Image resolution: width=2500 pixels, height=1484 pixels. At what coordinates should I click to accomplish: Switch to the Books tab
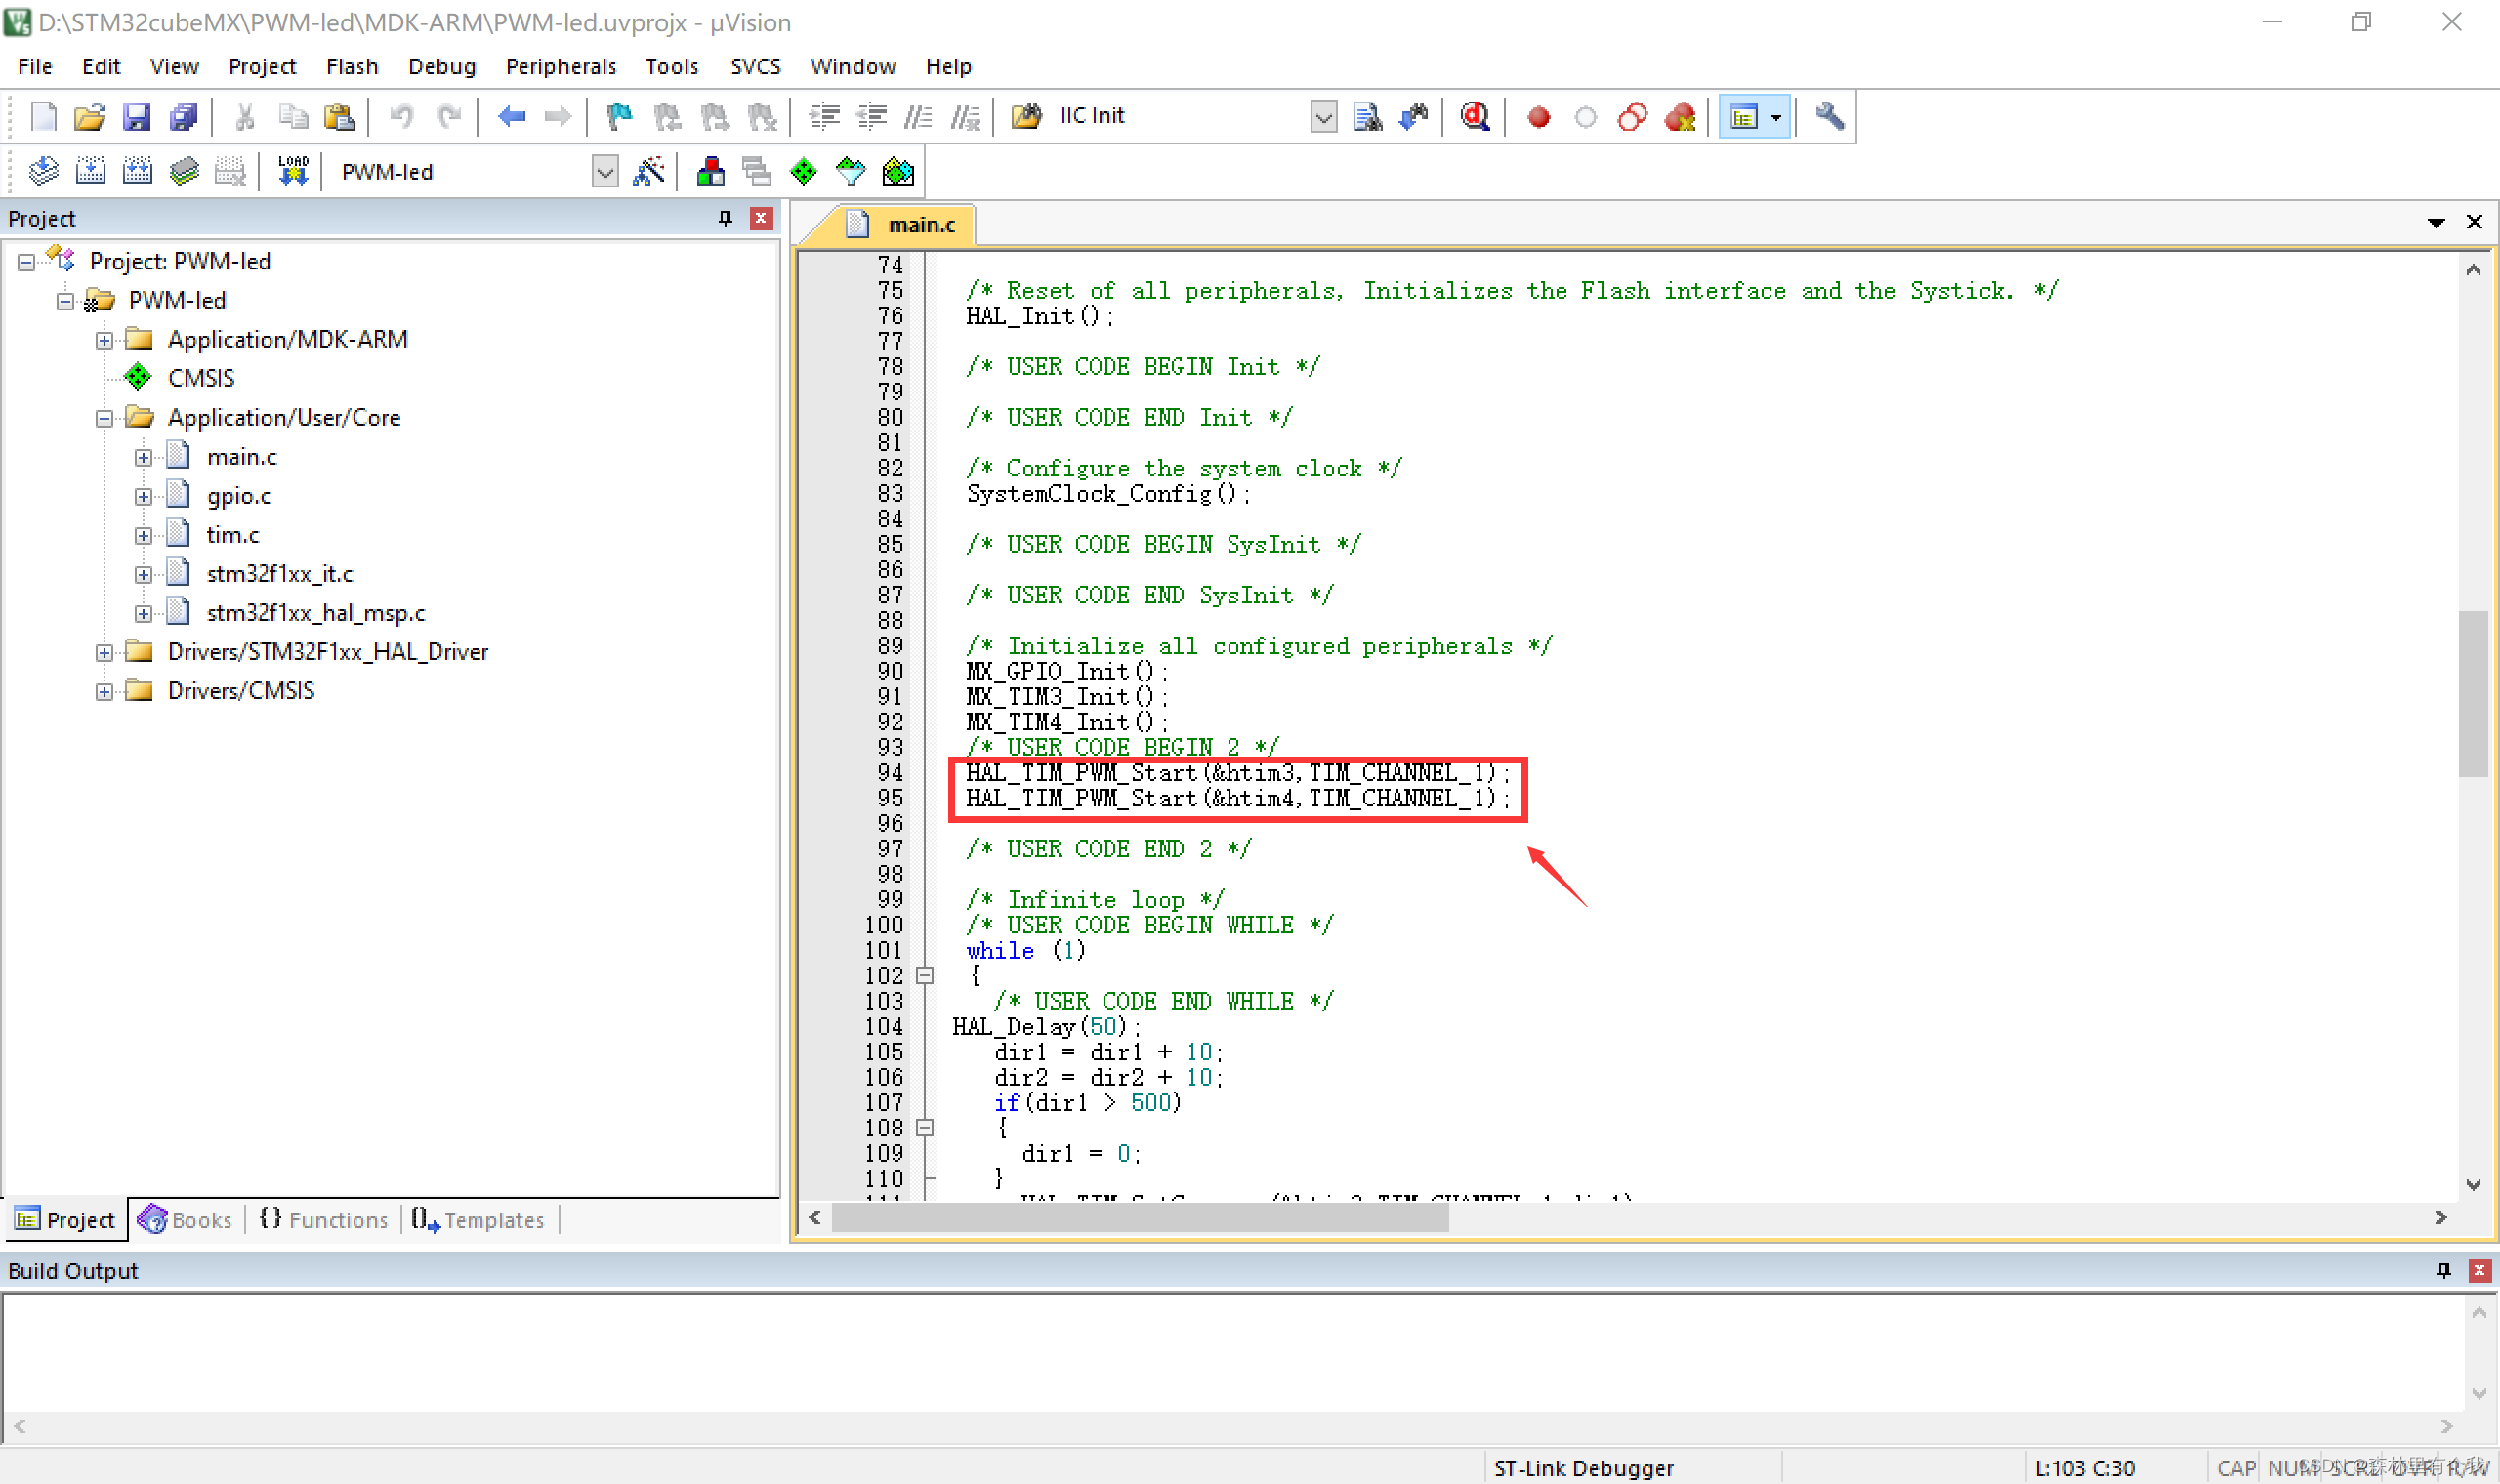coord(186,1220)
